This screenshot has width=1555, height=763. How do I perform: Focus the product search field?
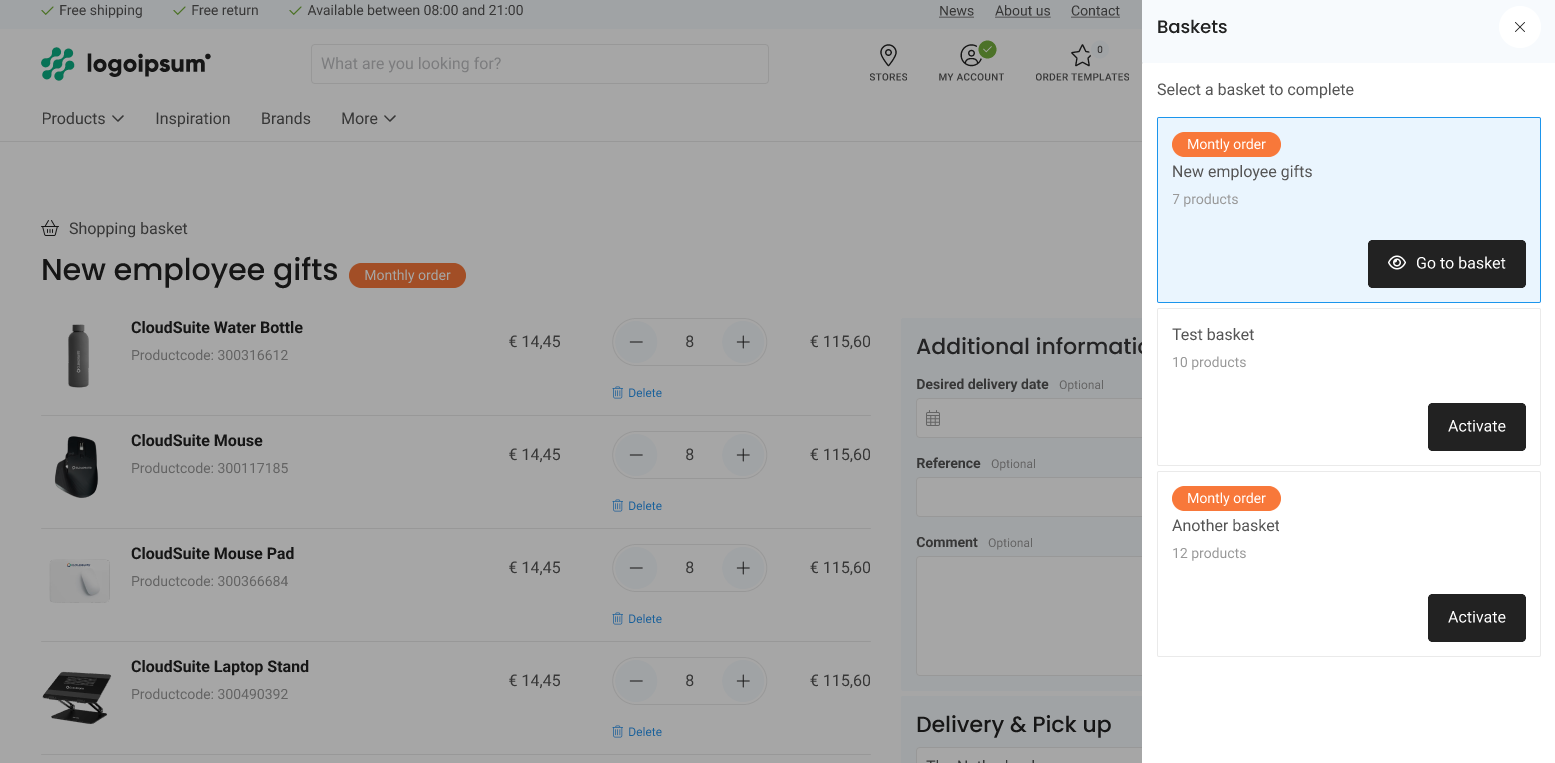(x=540, y=64)
